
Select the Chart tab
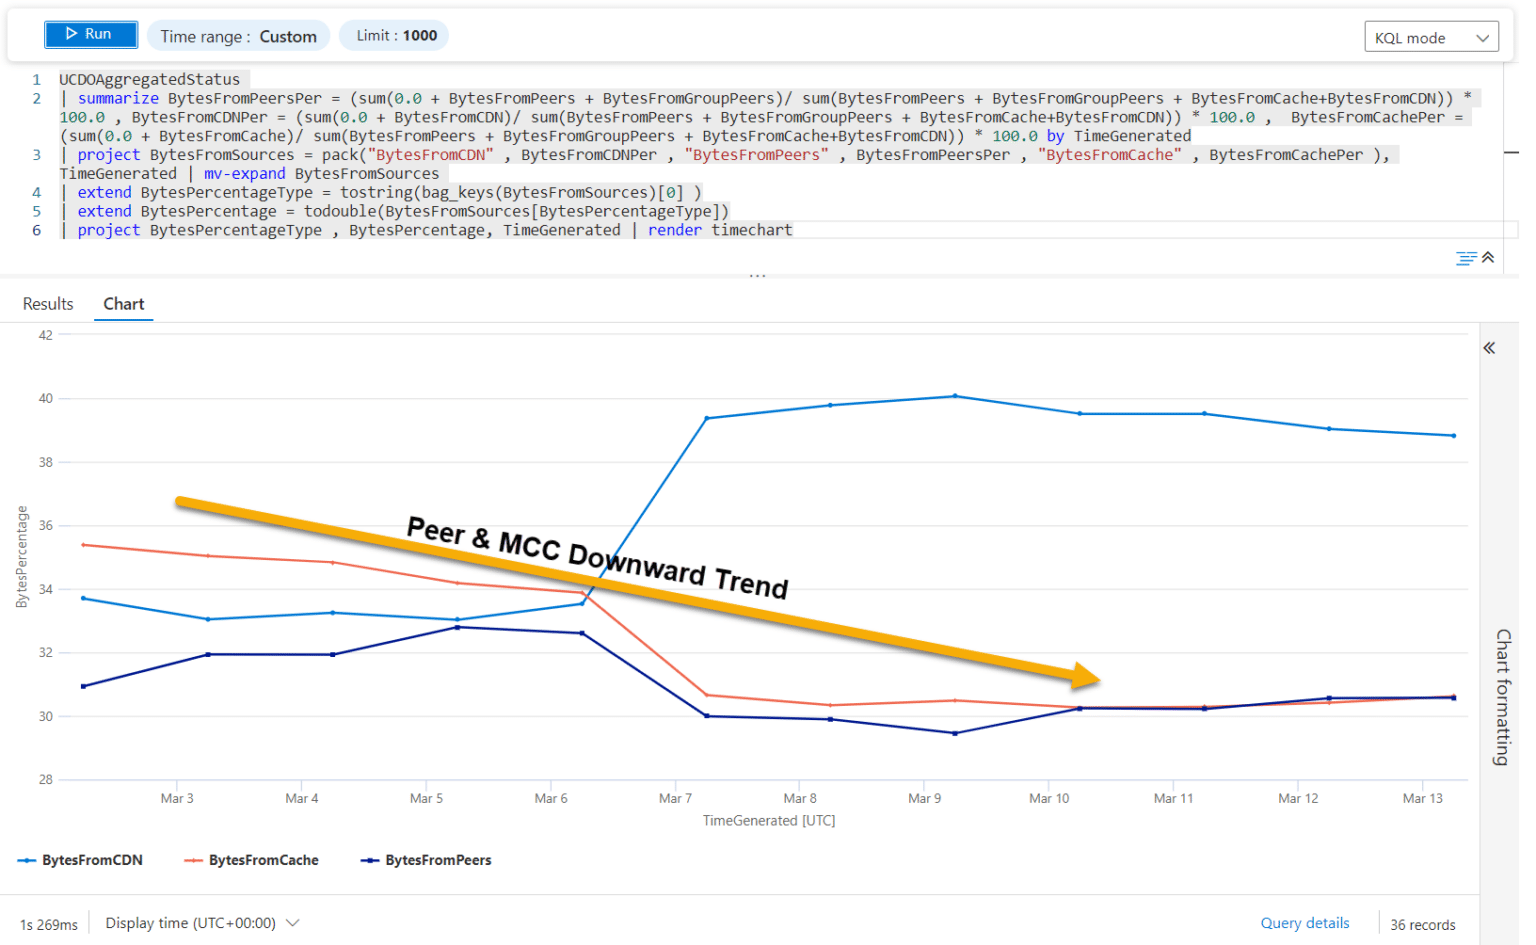(x=123, y=303)
